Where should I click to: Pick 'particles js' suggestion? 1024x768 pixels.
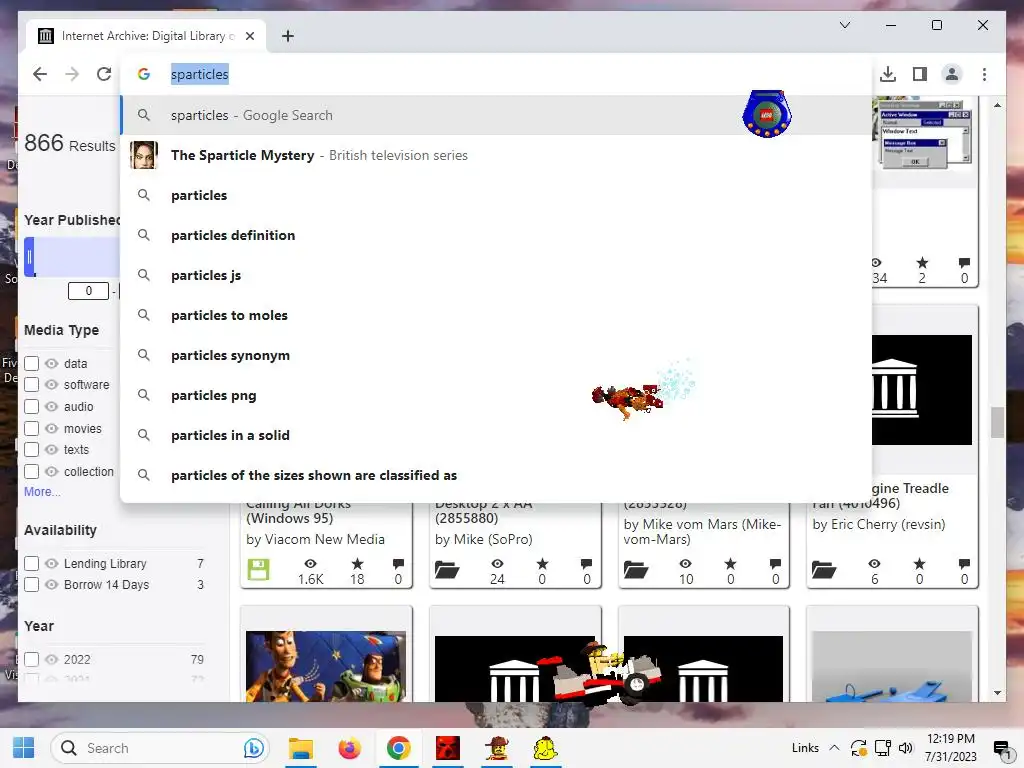pos(496,276)
